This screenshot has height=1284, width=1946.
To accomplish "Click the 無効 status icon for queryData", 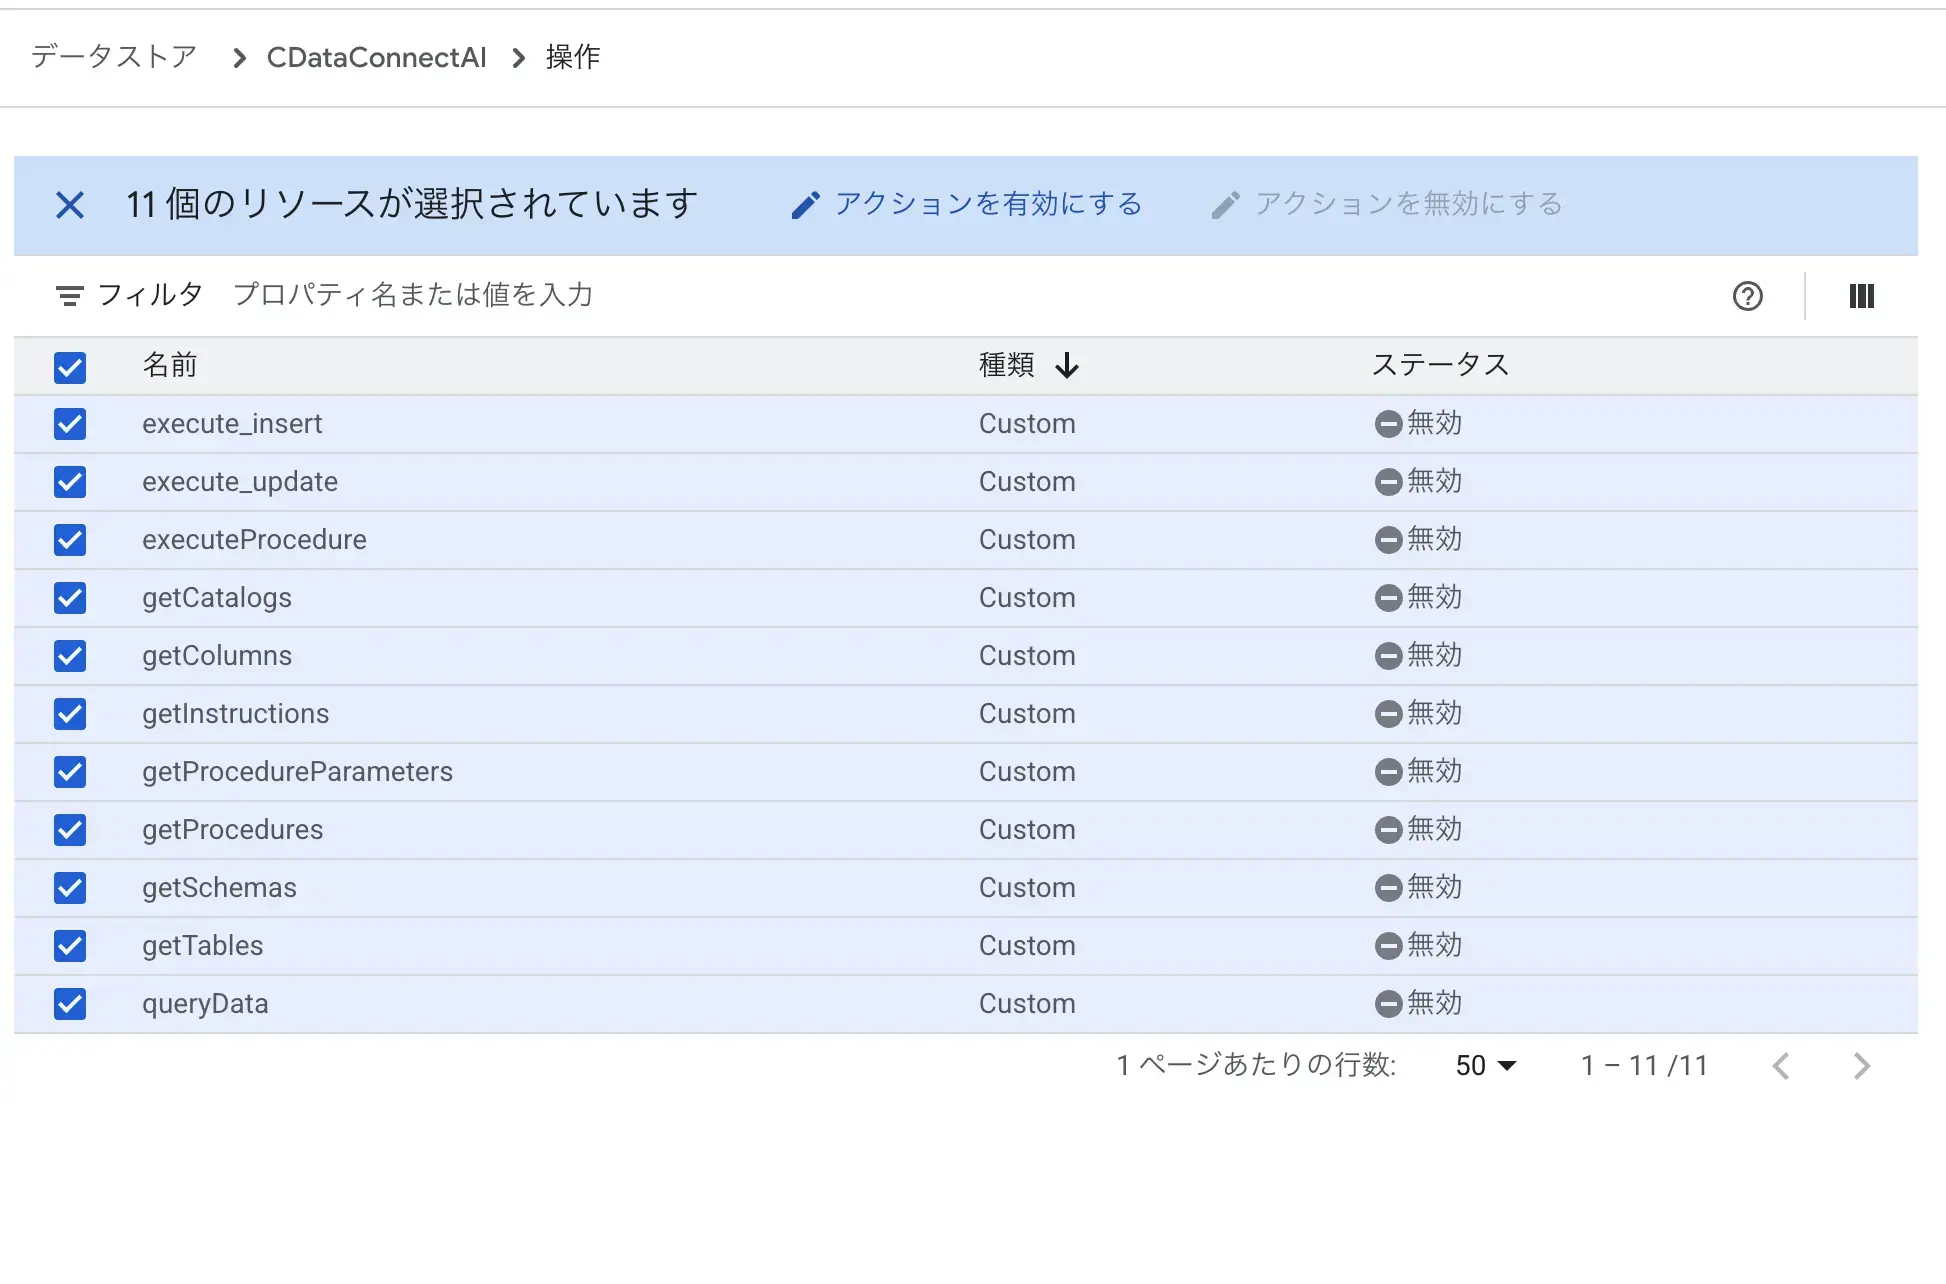I will click(1388, 1004).
